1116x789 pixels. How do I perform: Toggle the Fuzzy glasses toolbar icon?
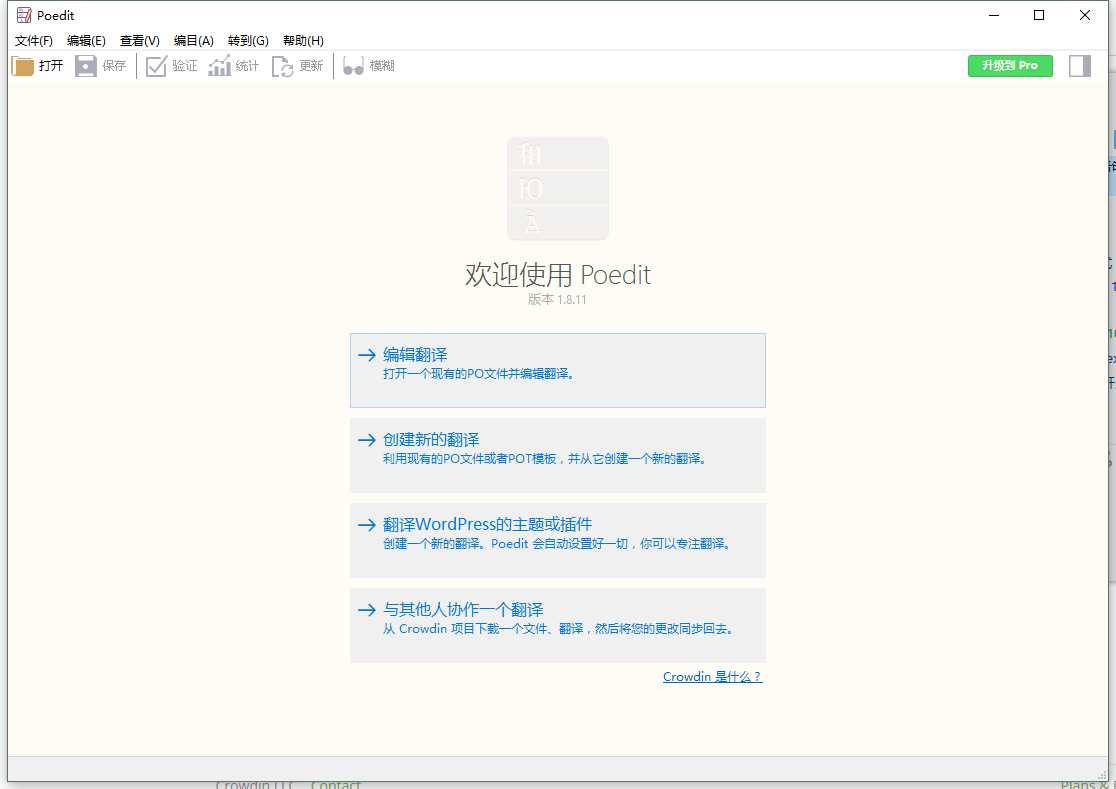click(x=353, y=66)
